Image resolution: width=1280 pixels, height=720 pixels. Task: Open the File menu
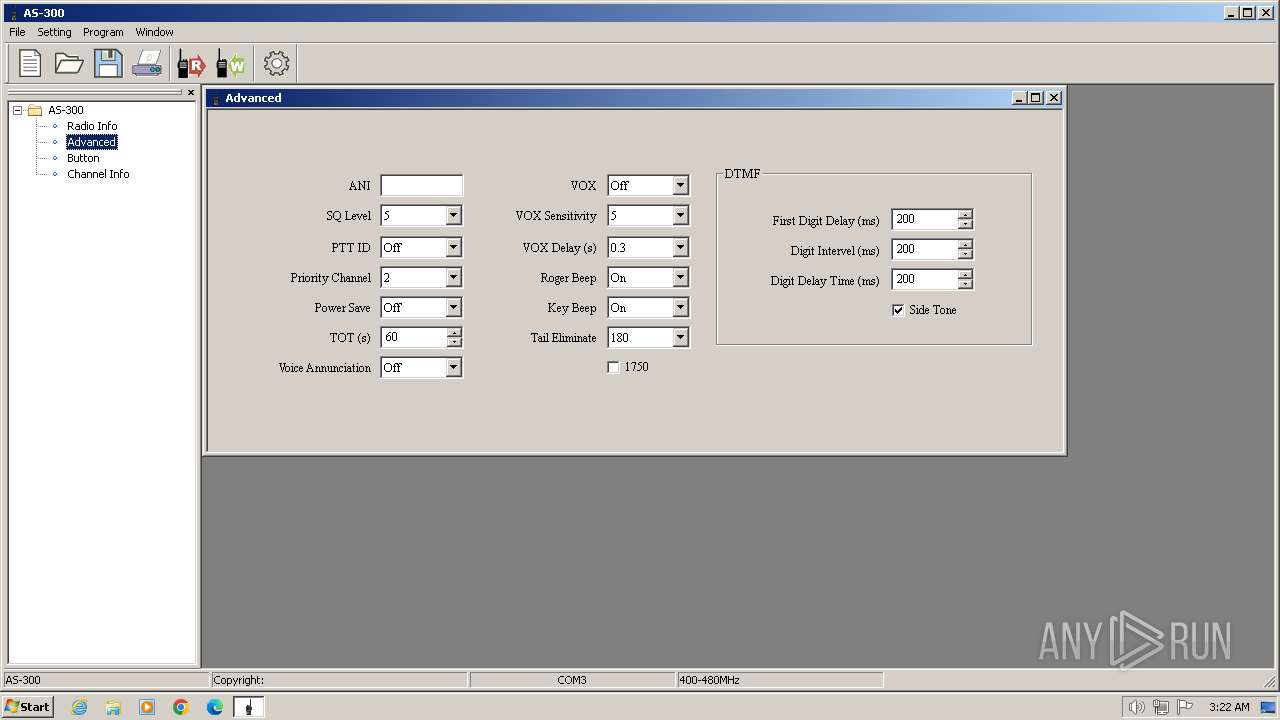click(x=17, y=32)
